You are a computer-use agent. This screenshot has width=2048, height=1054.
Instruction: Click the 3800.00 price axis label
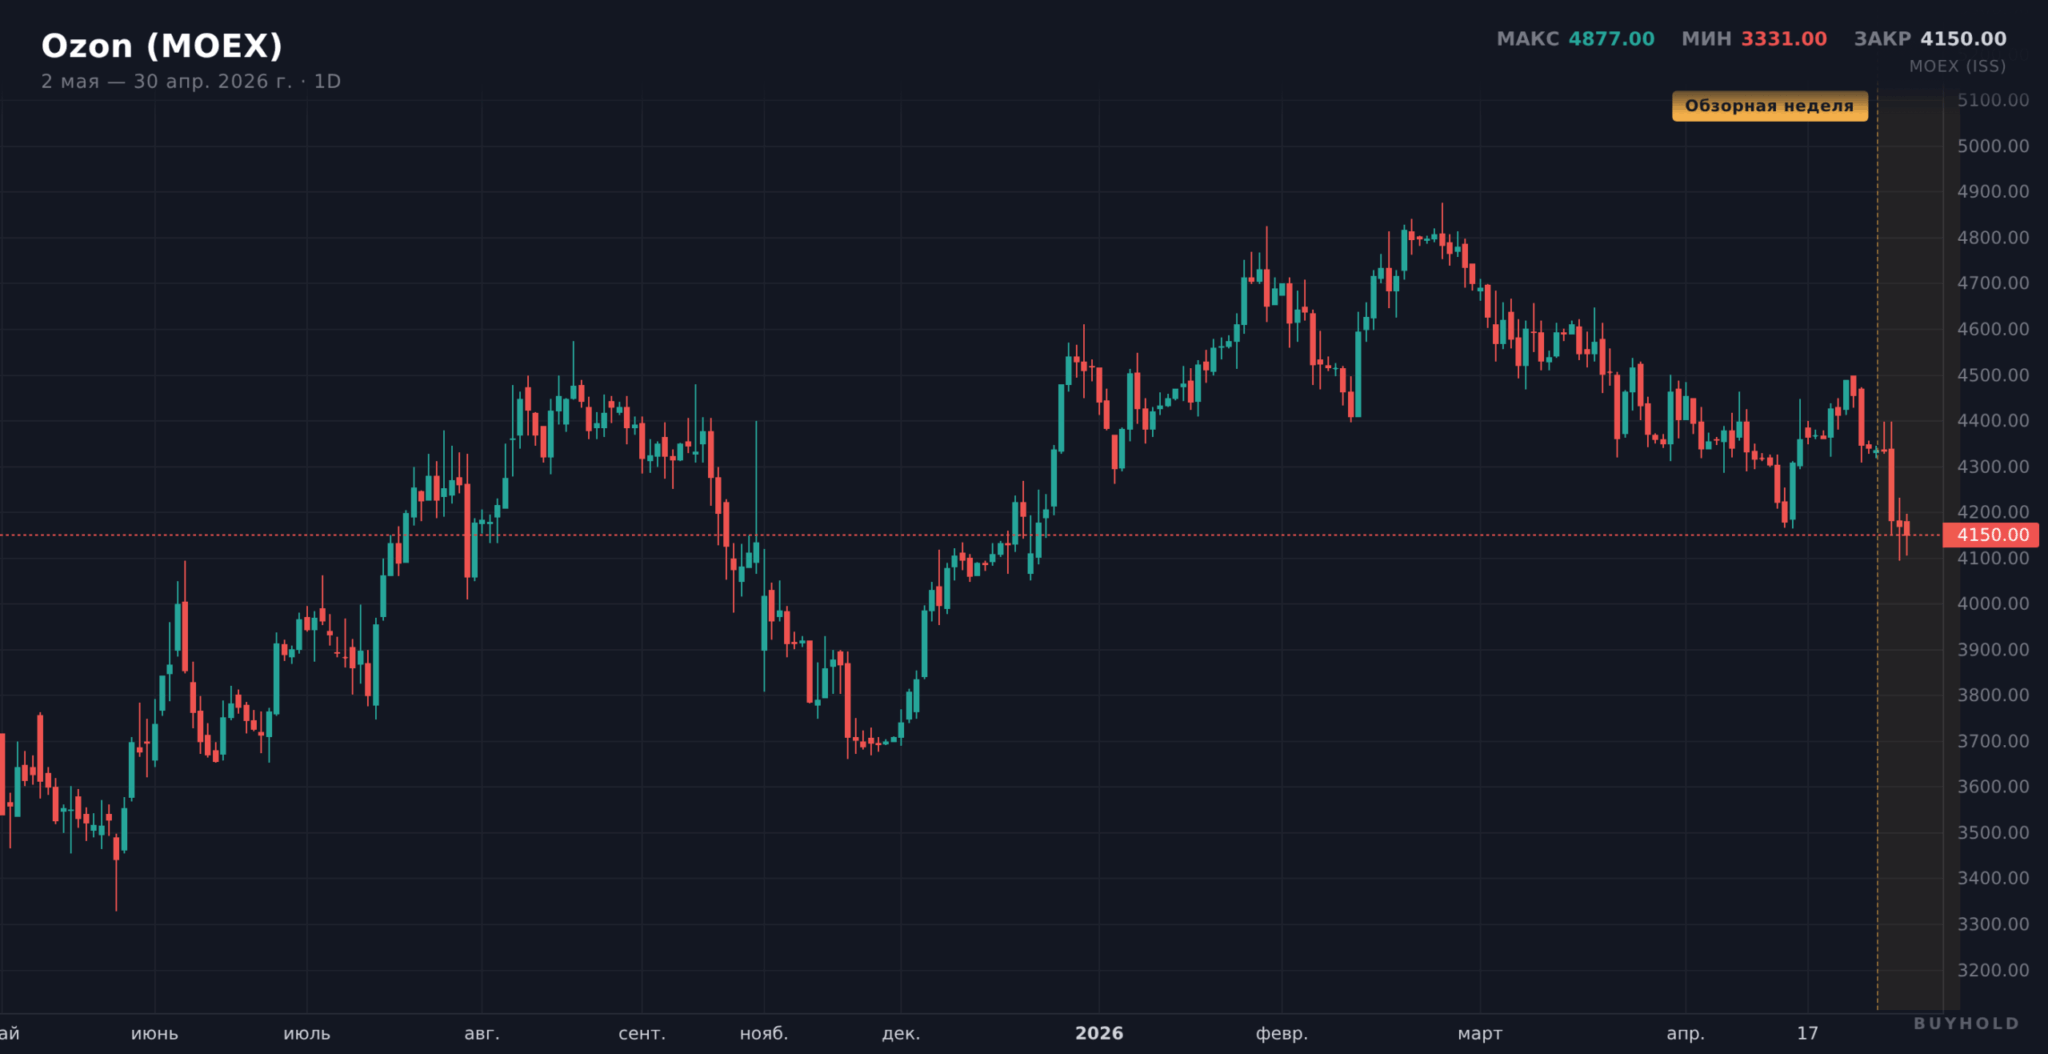[x=1993, y=695]
